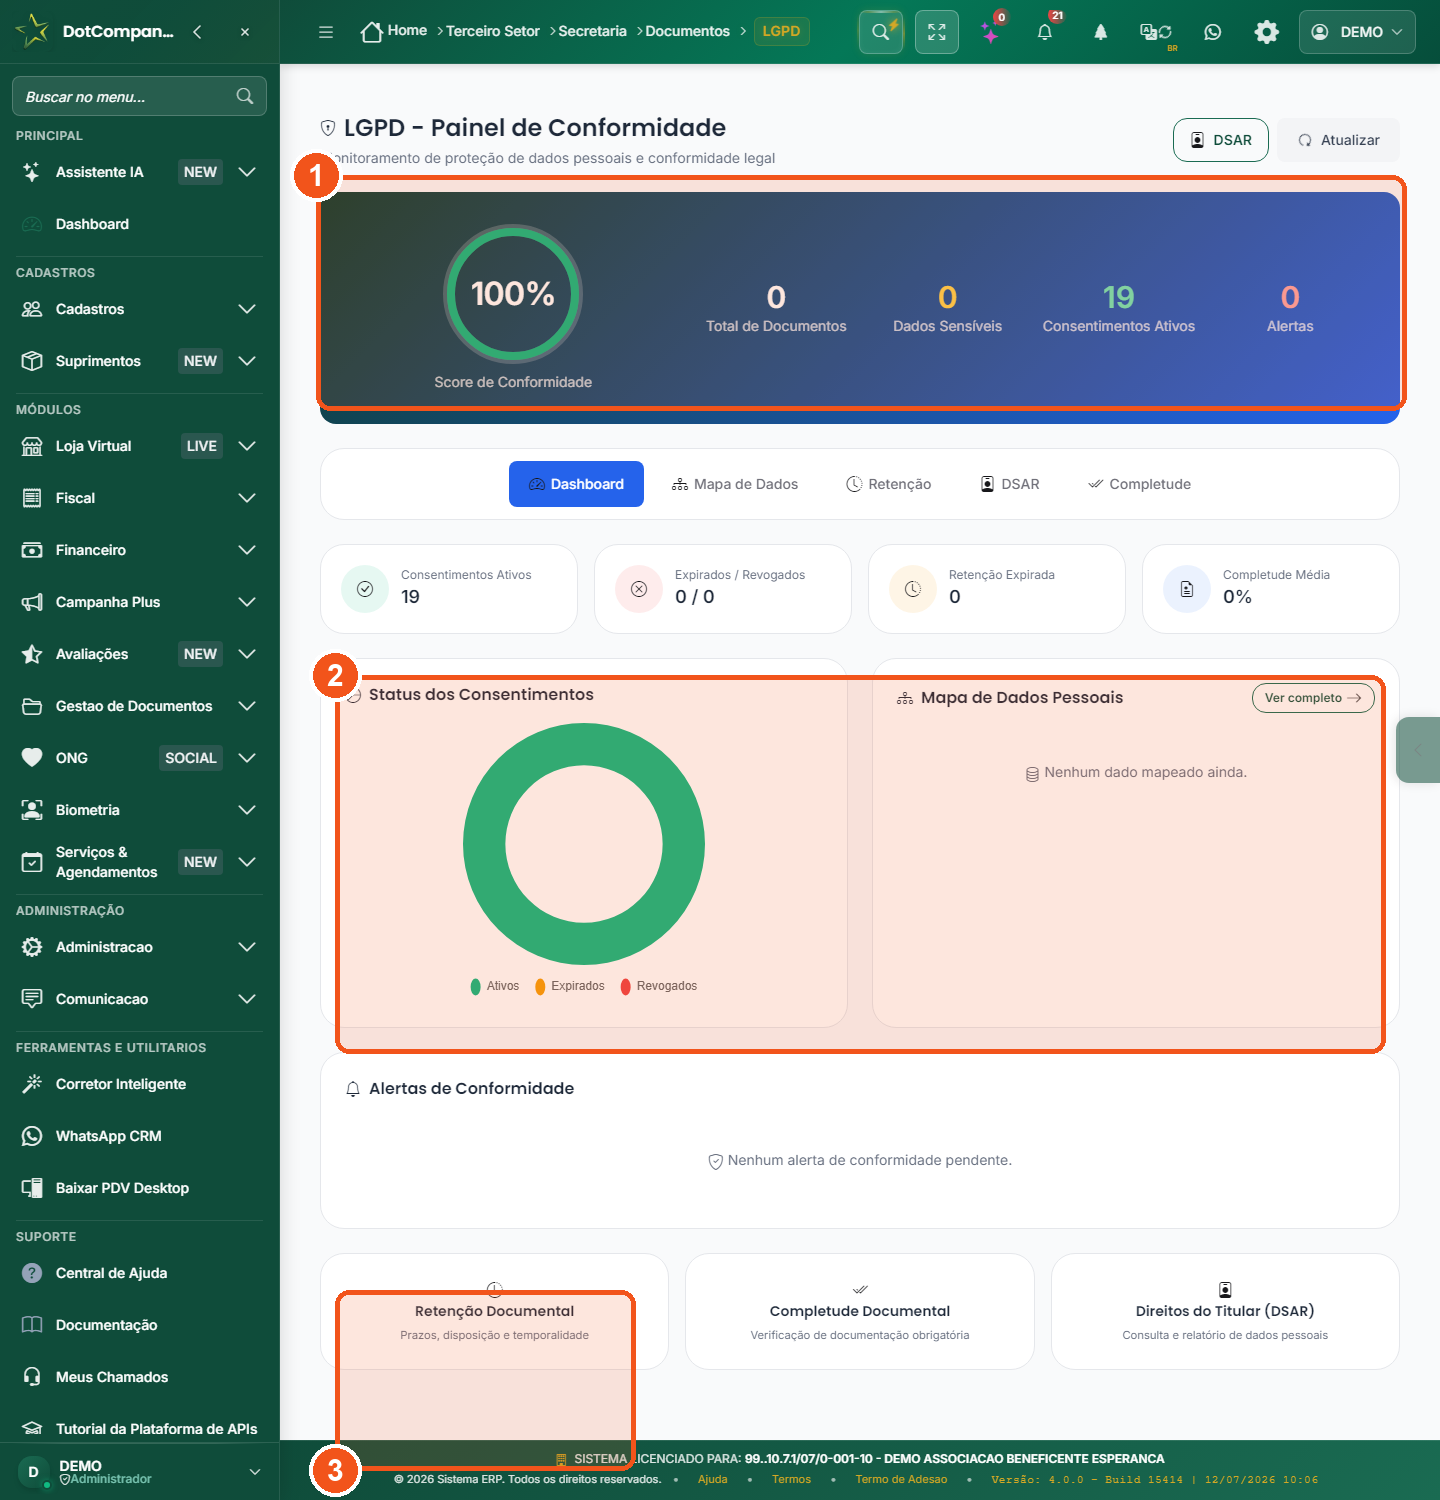This screenshot has height=1500, width=1440.
Task: Click the Documentação book icon
Action: pos(32,1325)
